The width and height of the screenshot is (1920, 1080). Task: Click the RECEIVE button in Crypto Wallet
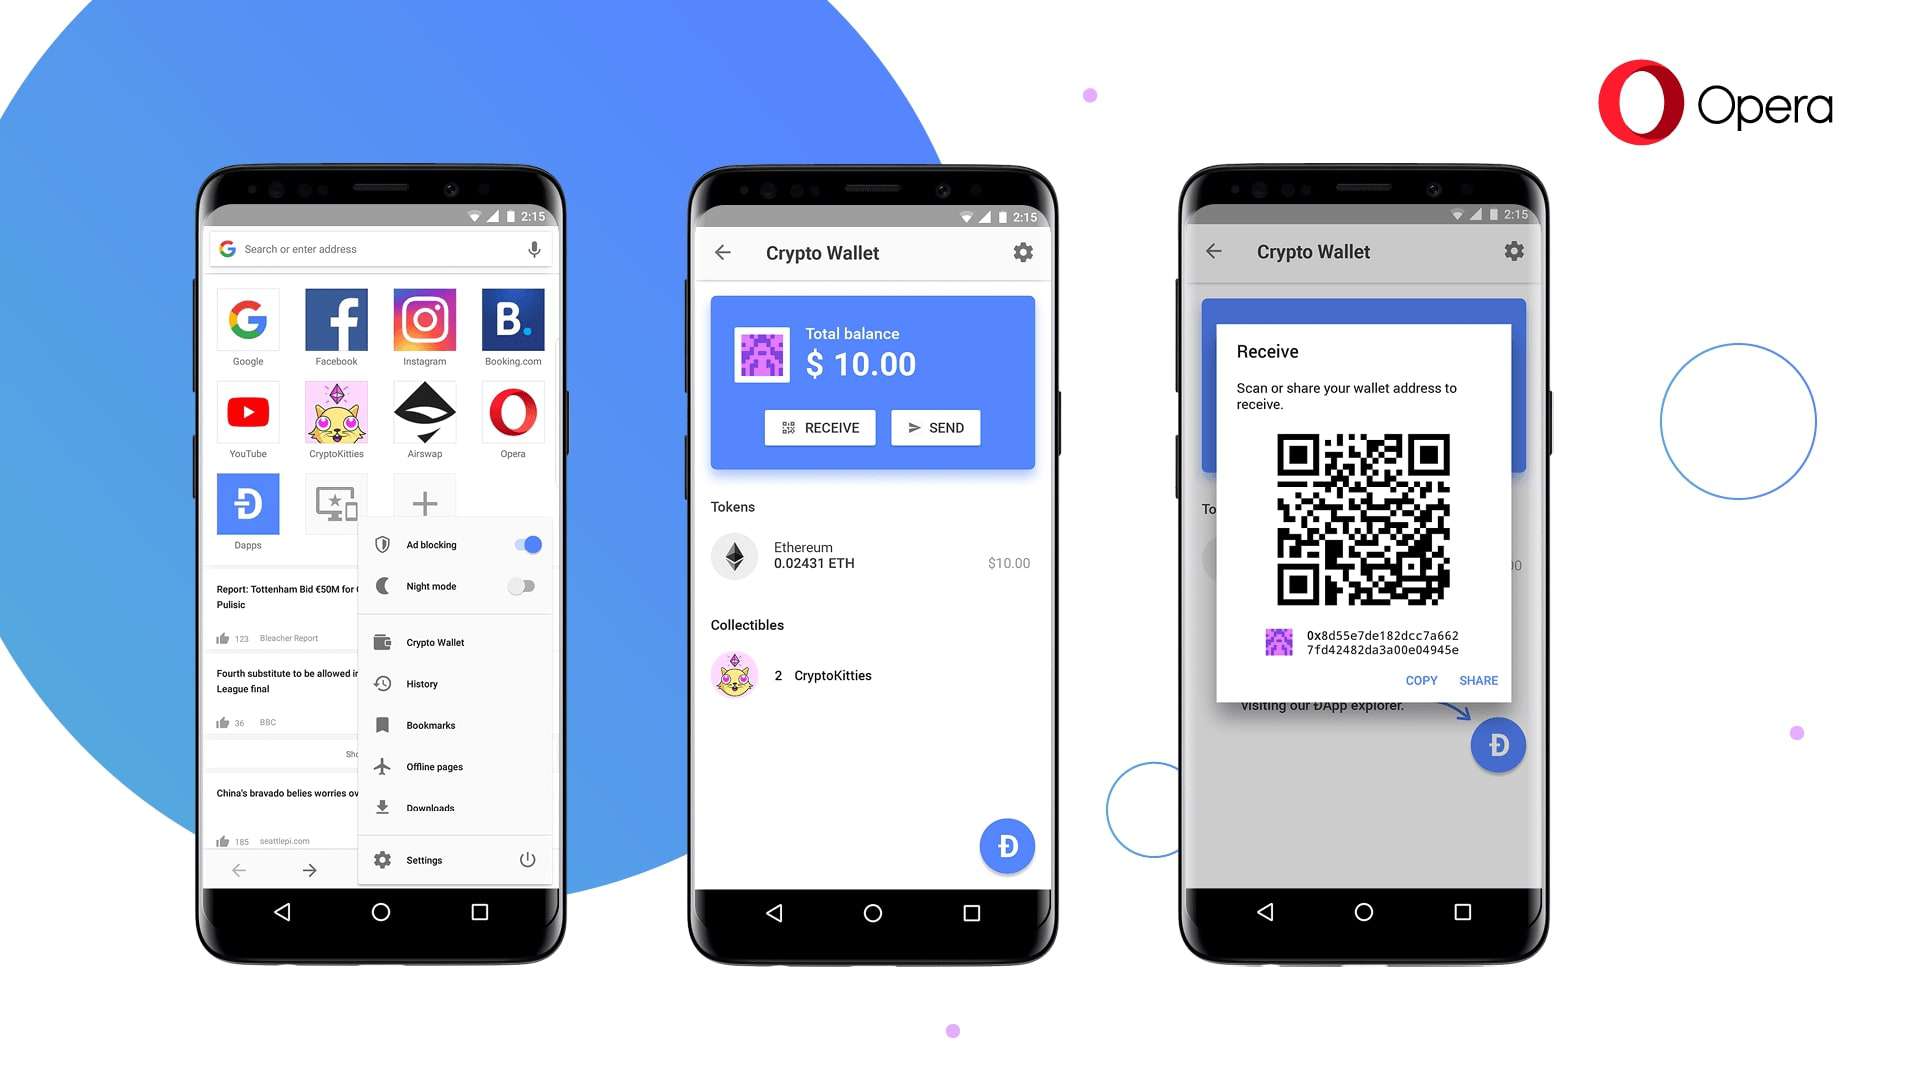(820, 427)
